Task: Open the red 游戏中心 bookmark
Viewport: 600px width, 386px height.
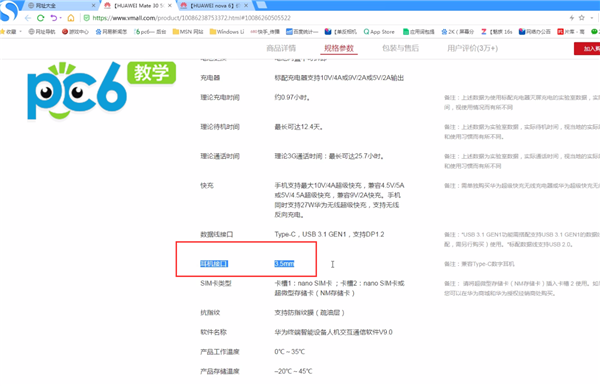Action: coord(75,32)
